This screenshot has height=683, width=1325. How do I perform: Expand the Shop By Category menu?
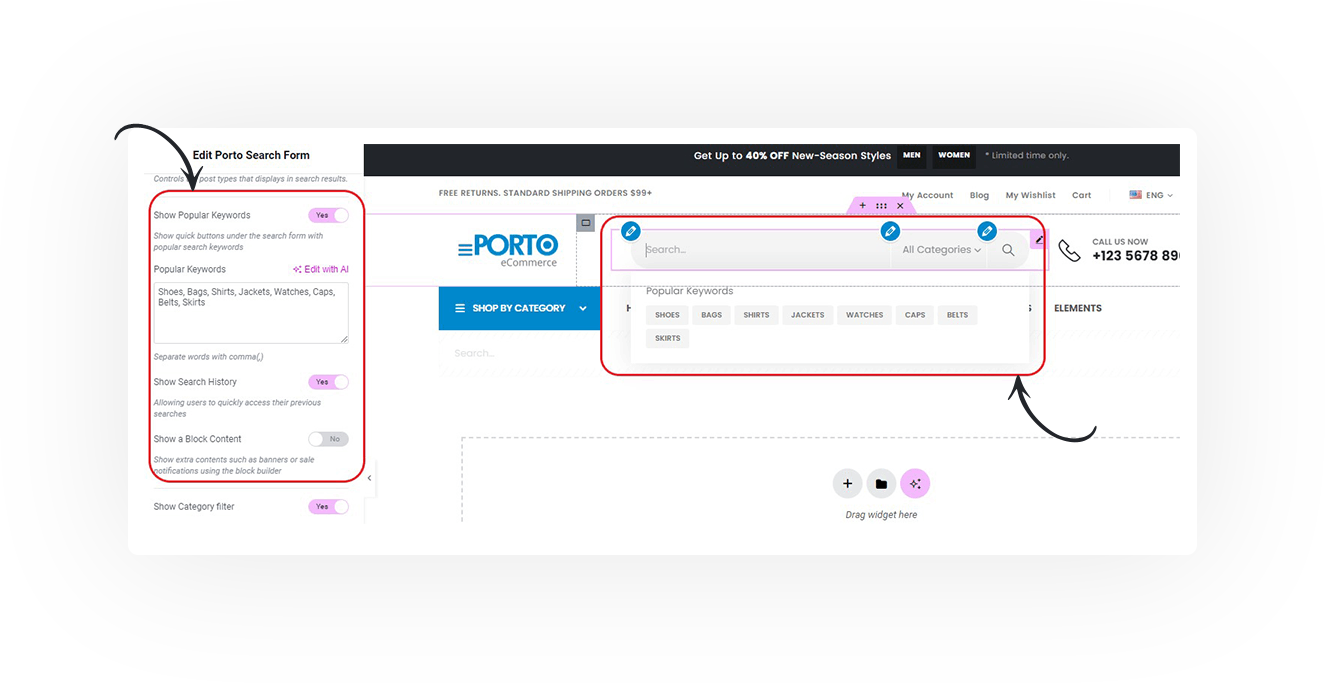click(x=520, y=308)
